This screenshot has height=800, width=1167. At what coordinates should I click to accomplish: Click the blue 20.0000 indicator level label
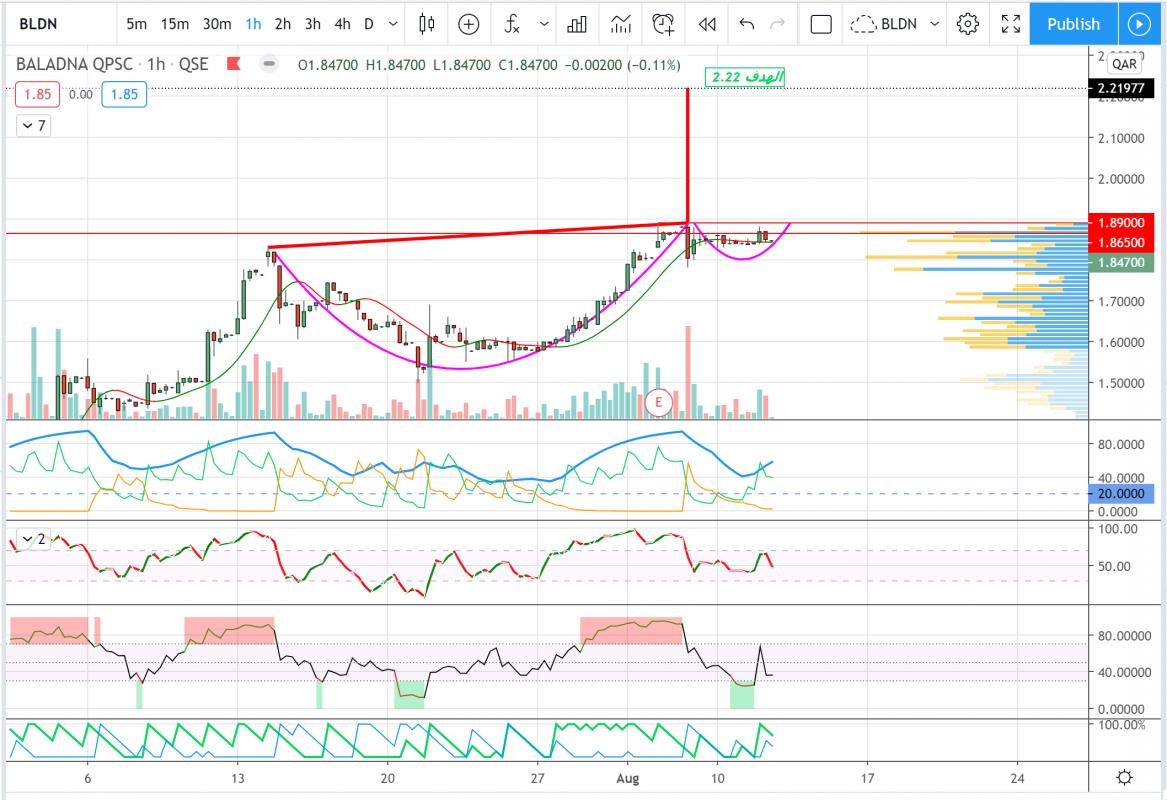[x=1121, y=493]
